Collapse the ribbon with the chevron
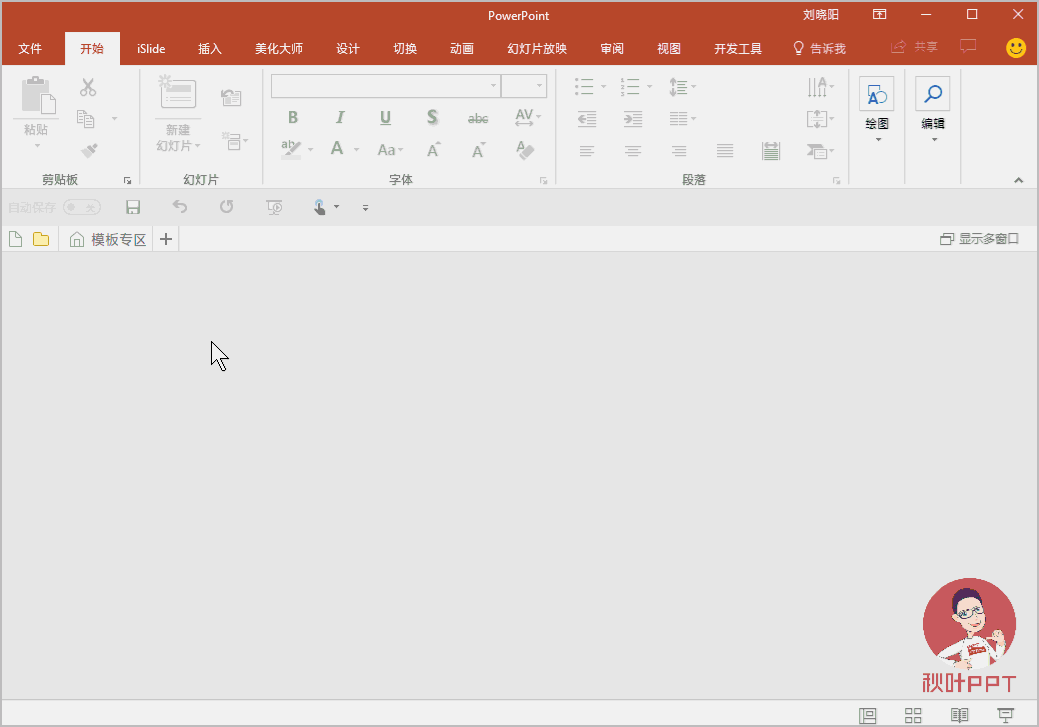This screenshot has height=727, width=1039. 1018,180
